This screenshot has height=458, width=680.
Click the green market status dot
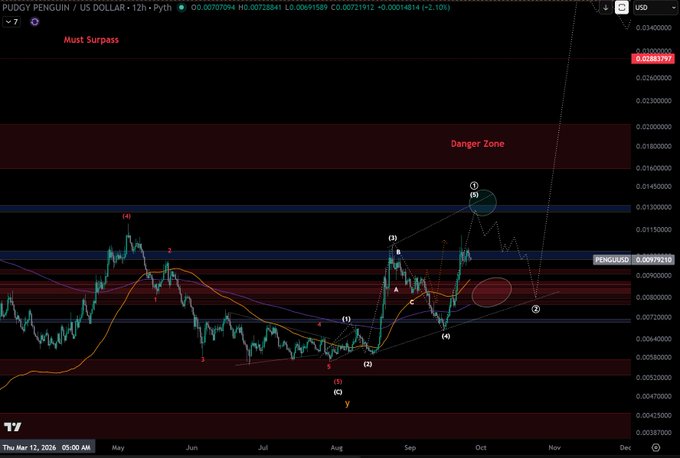182,7
